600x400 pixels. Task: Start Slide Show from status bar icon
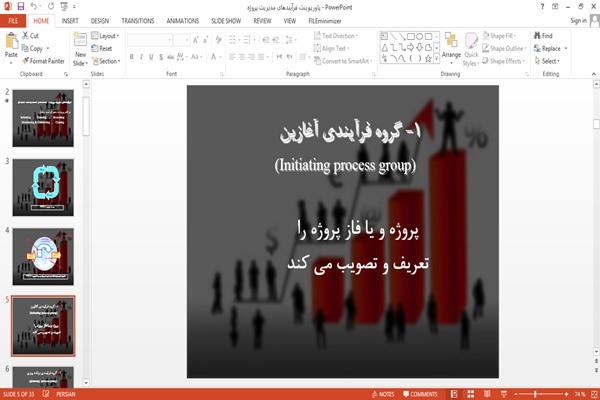504,394
